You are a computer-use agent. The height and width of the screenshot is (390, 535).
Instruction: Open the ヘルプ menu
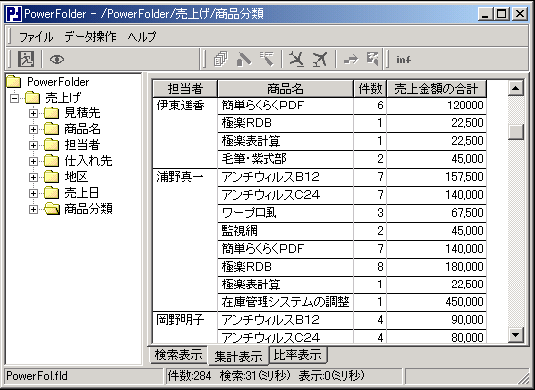(142, 37)
